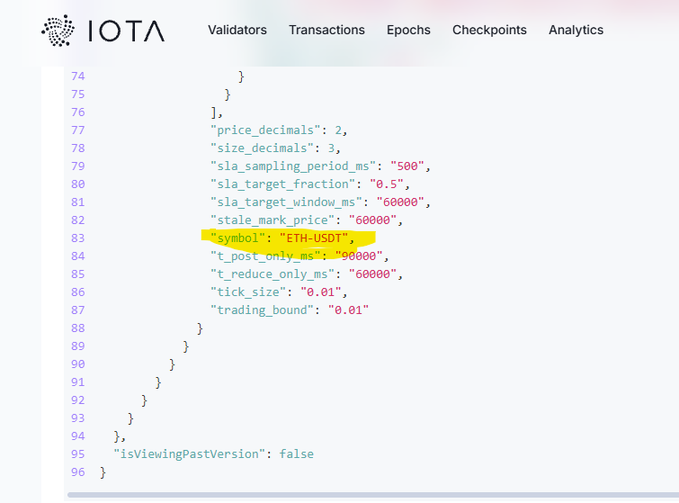Screen dimensions: 679x503
Task: Open the Checkpoints page
Action: [x=489, y=30]
